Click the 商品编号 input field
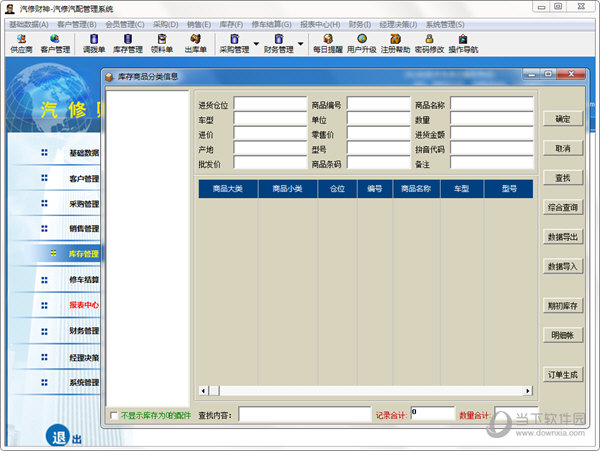This screenshot has width=600, height=451. [x=378, y=104]
